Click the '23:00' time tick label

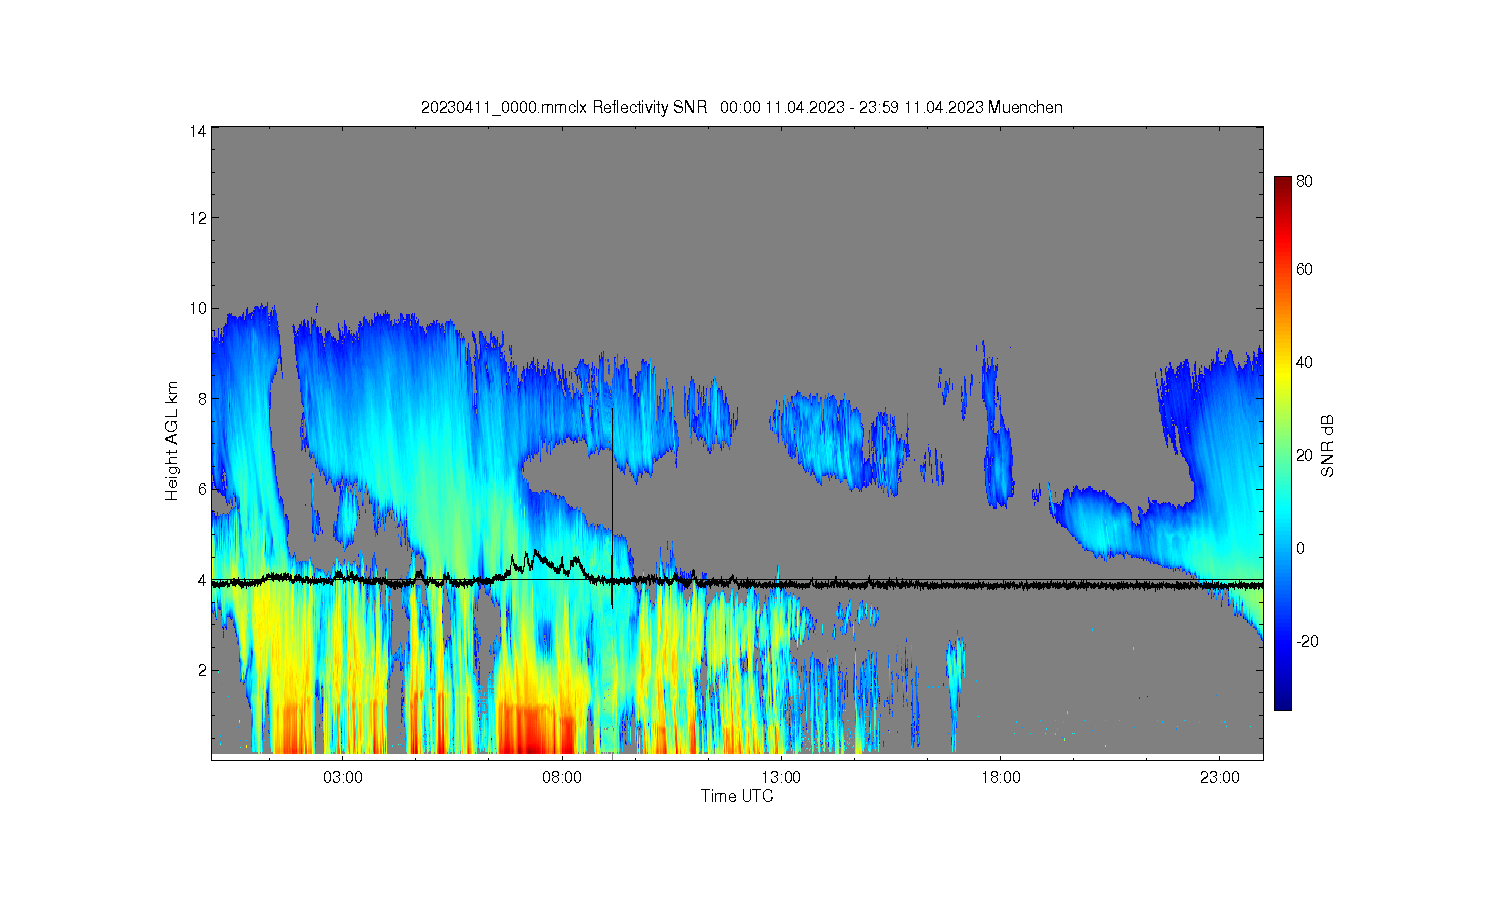[1219, 778]
